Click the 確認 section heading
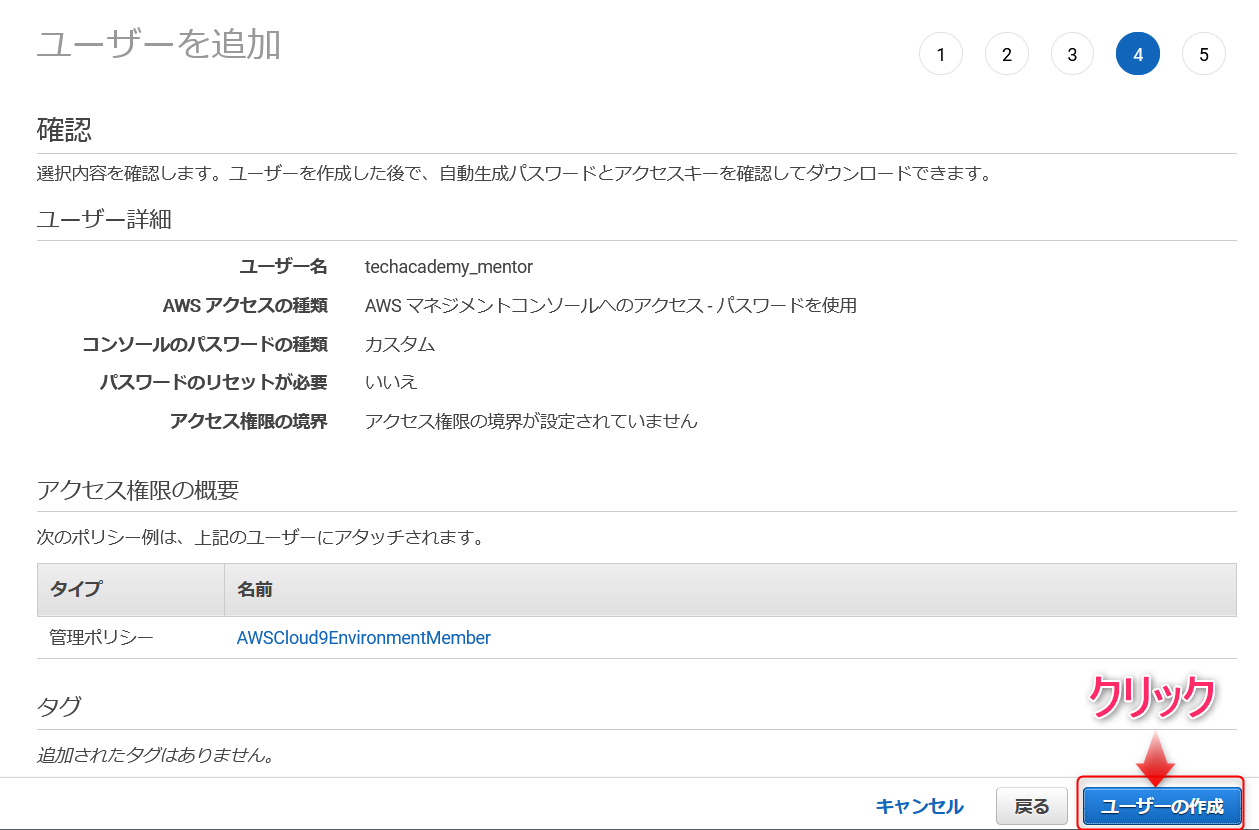 coord(64,129)
